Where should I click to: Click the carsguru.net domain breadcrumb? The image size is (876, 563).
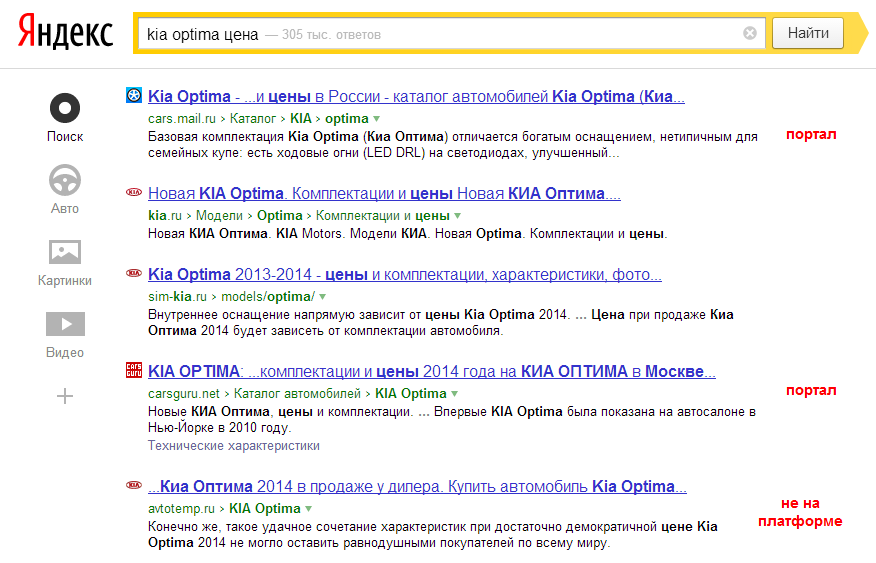184,394
